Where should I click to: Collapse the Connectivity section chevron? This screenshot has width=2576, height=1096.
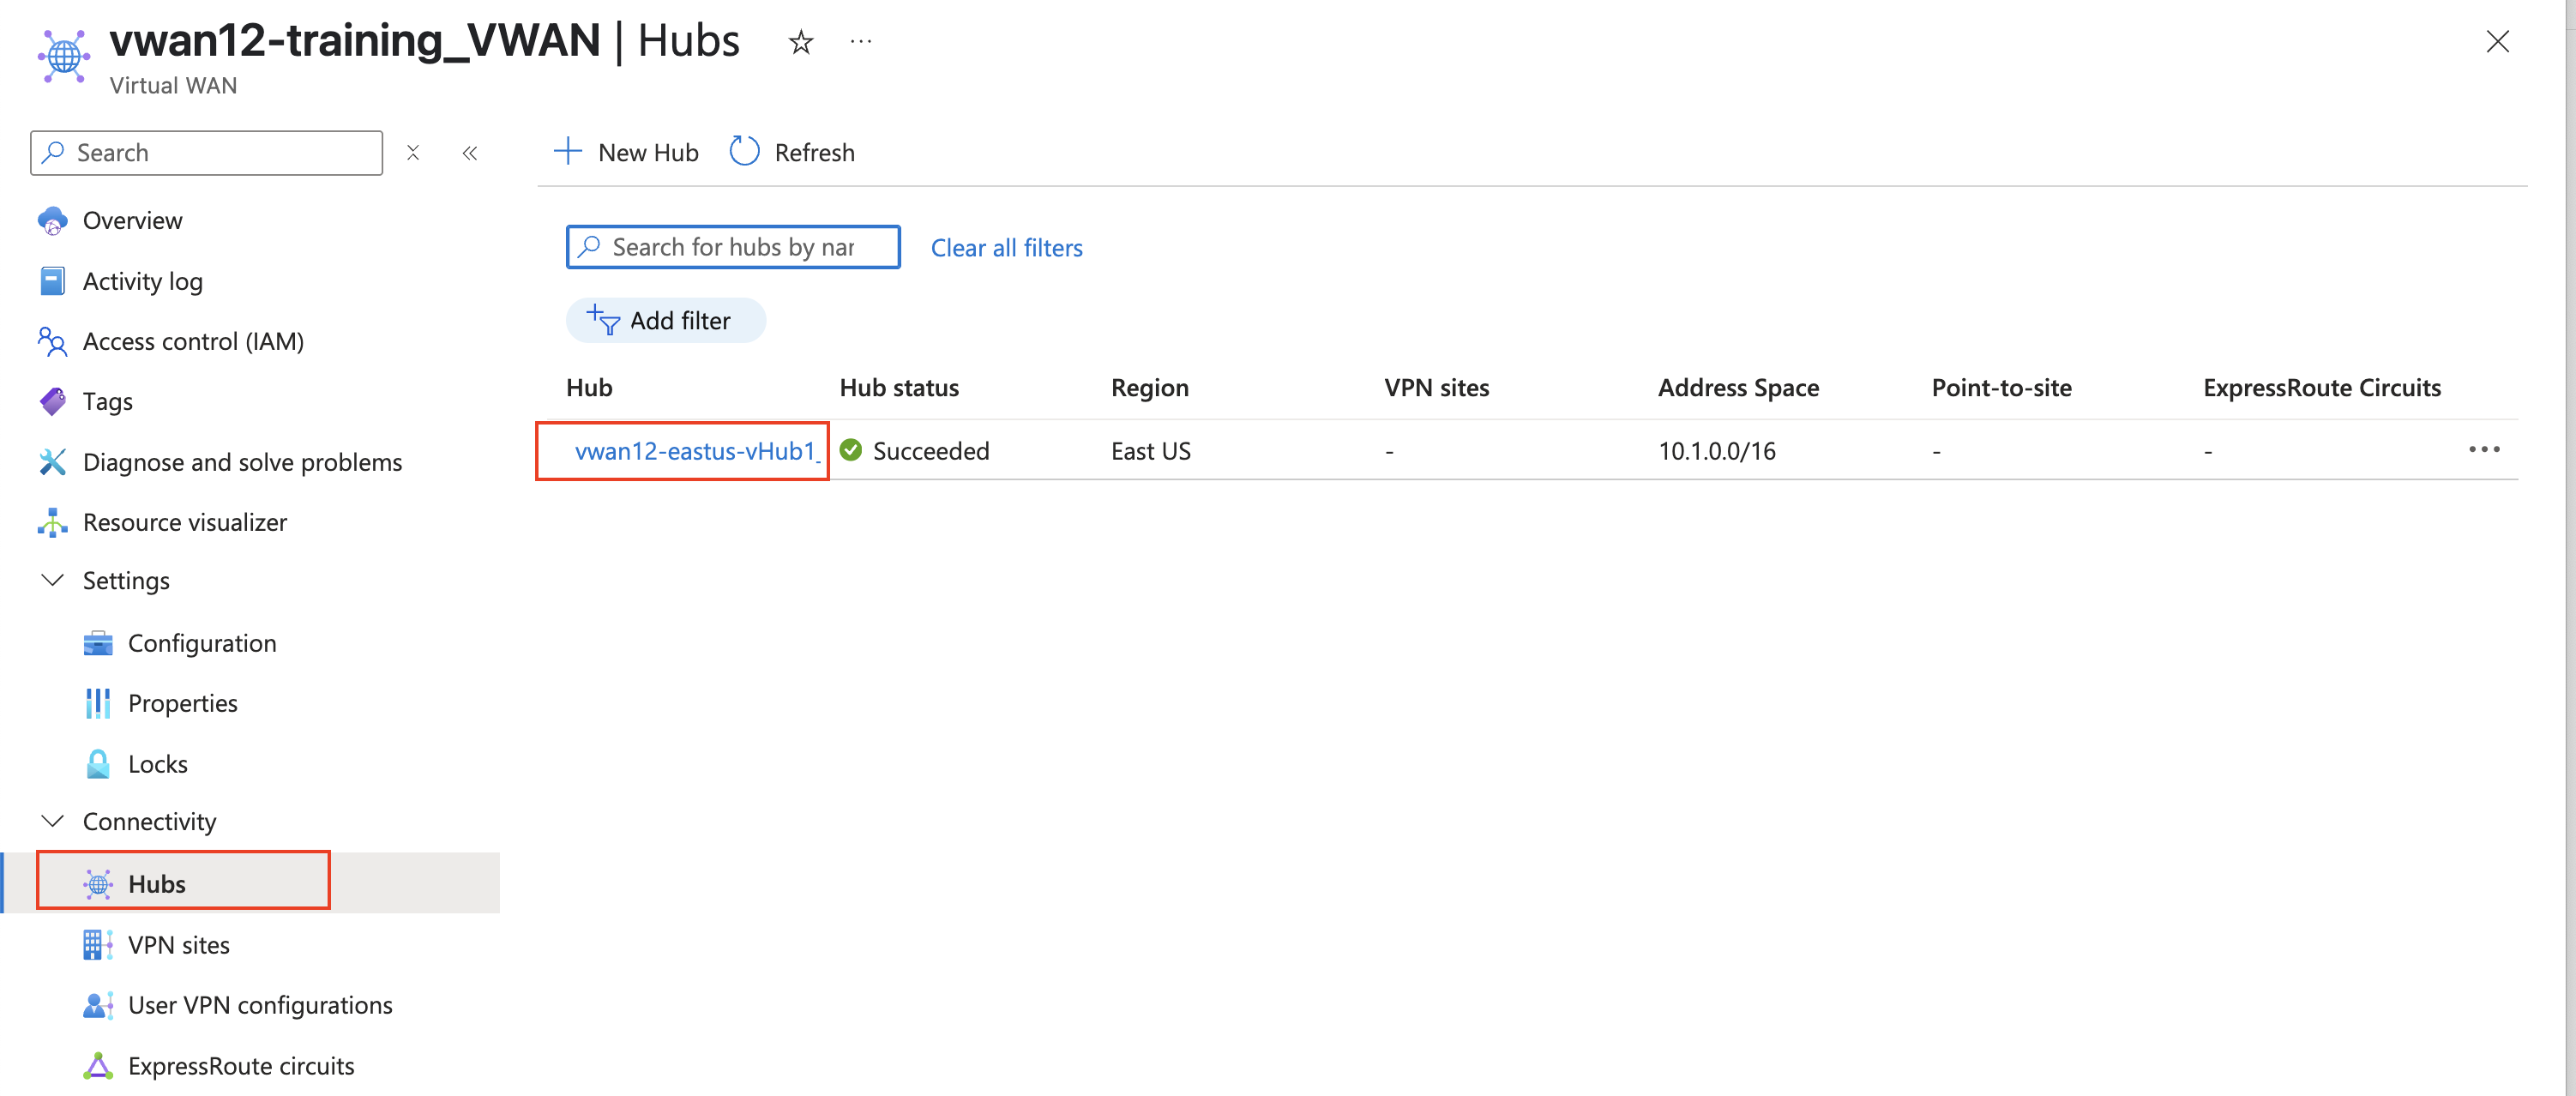click(52, 821)
